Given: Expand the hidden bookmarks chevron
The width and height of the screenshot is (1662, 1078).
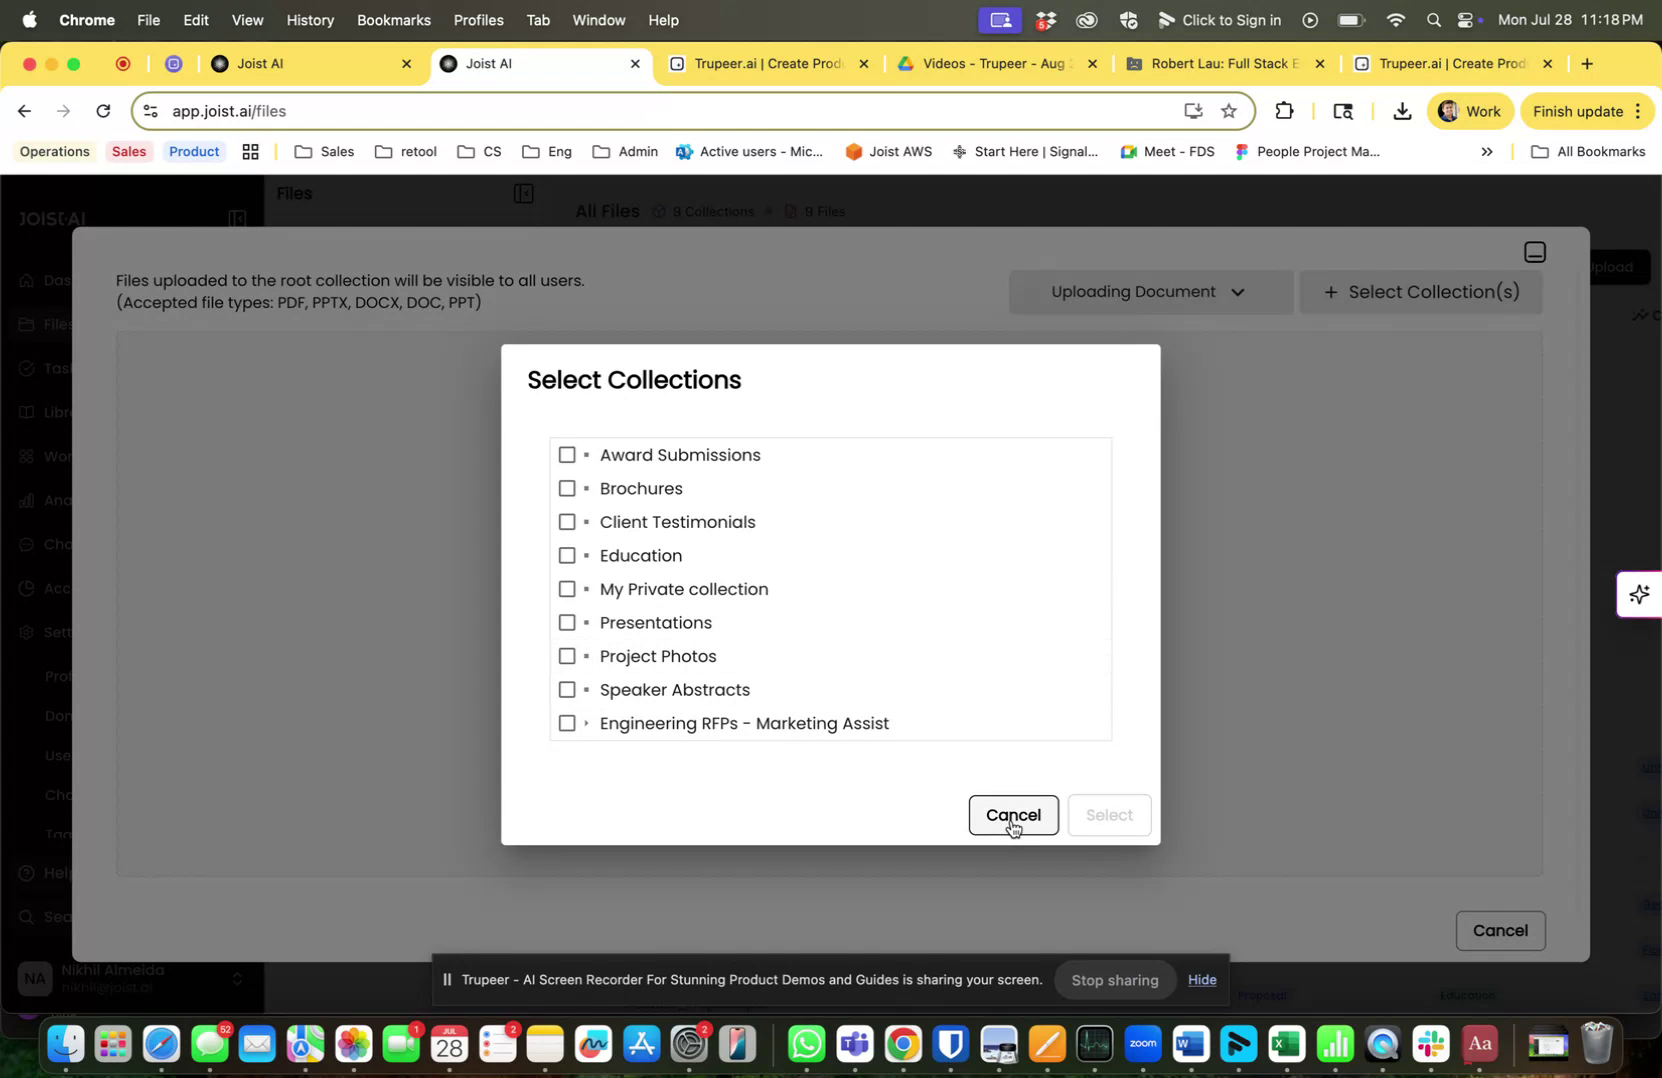Looking at the screenshot, I should coord(1487,152).
